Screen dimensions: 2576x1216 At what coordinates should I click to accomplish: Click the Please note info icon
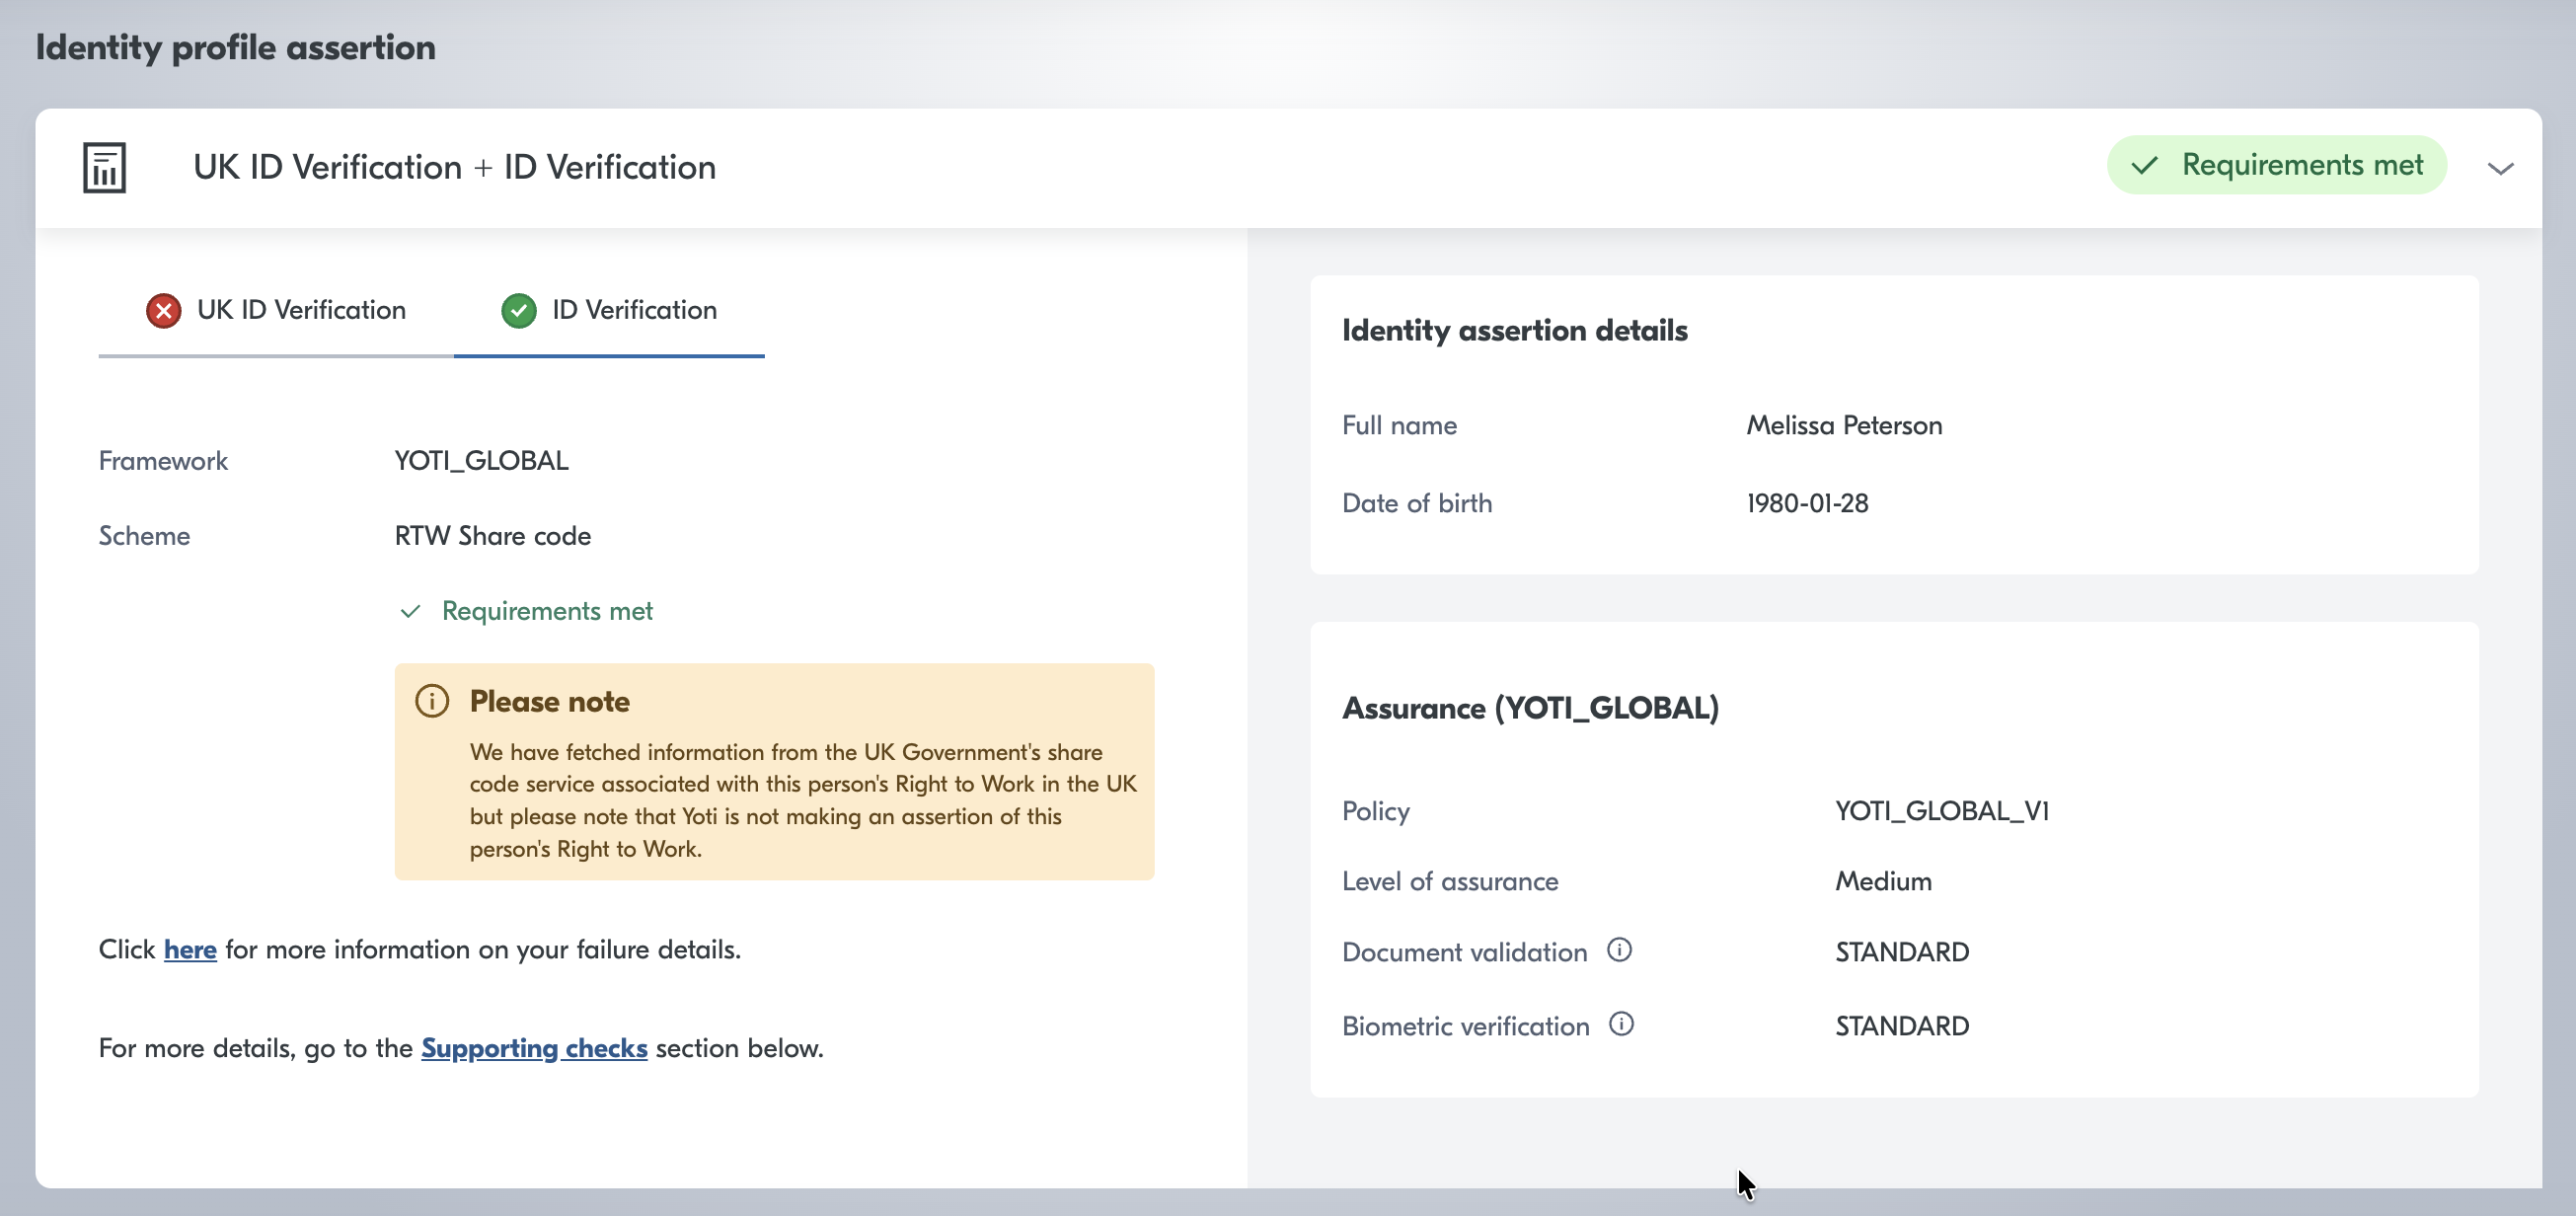(x=432, y=701)
